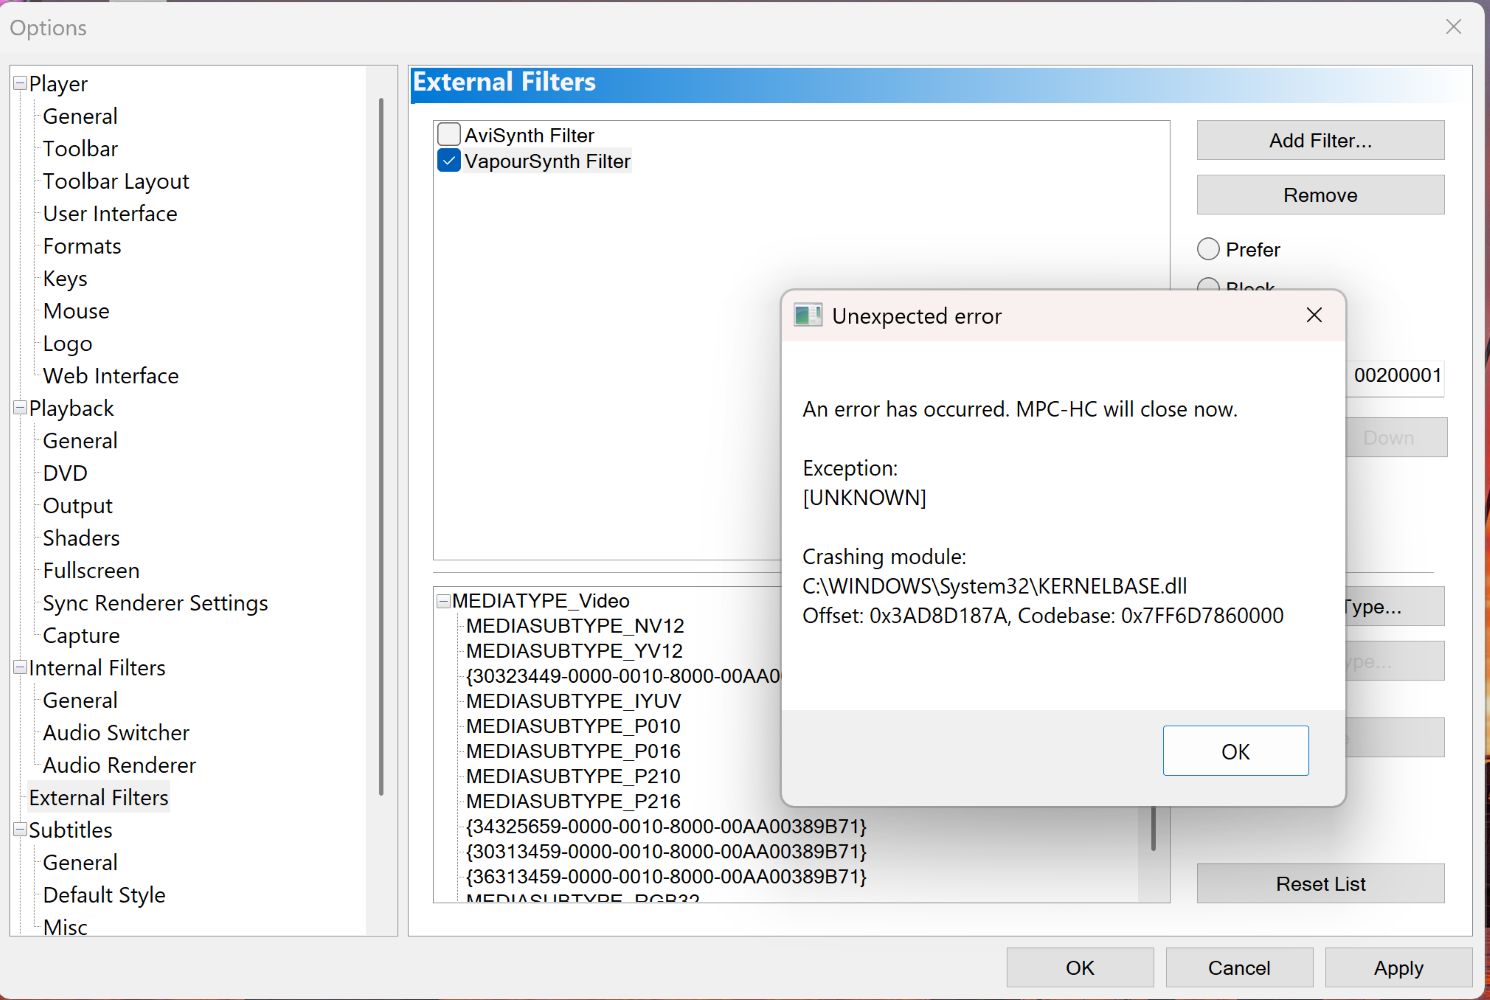The height and width of the screenshot is (1000, 1490).
Task: Collapse the Player tree node
Action: 19,83
